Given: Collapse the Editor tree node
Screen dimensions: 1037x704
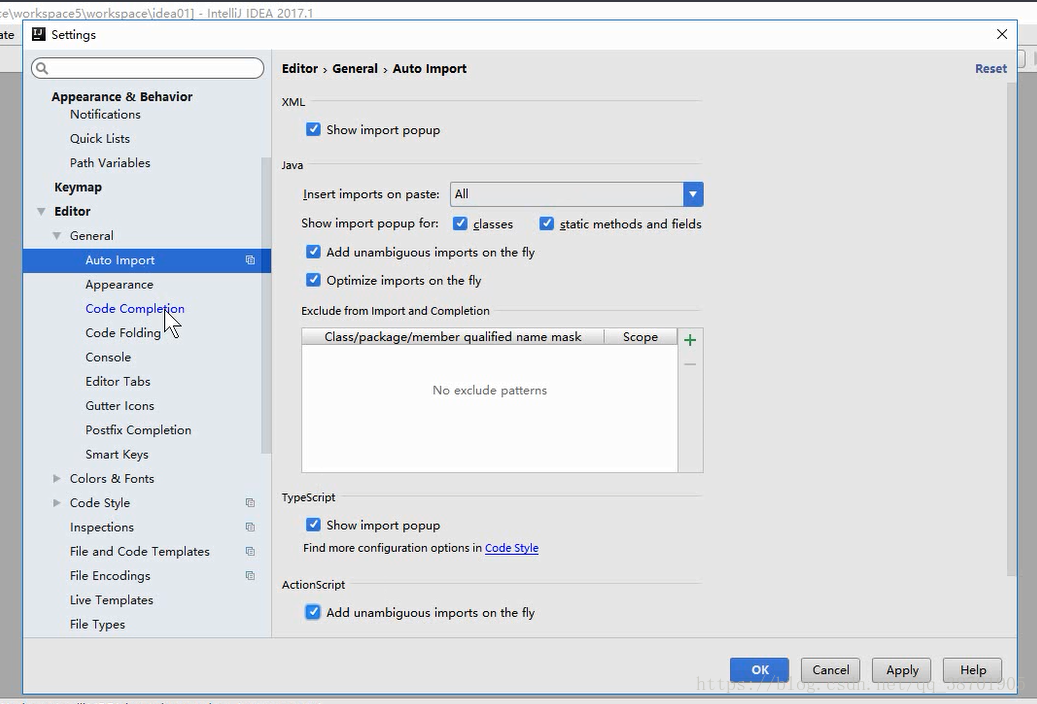Looking at the screenshot, I should coord(41,212).
